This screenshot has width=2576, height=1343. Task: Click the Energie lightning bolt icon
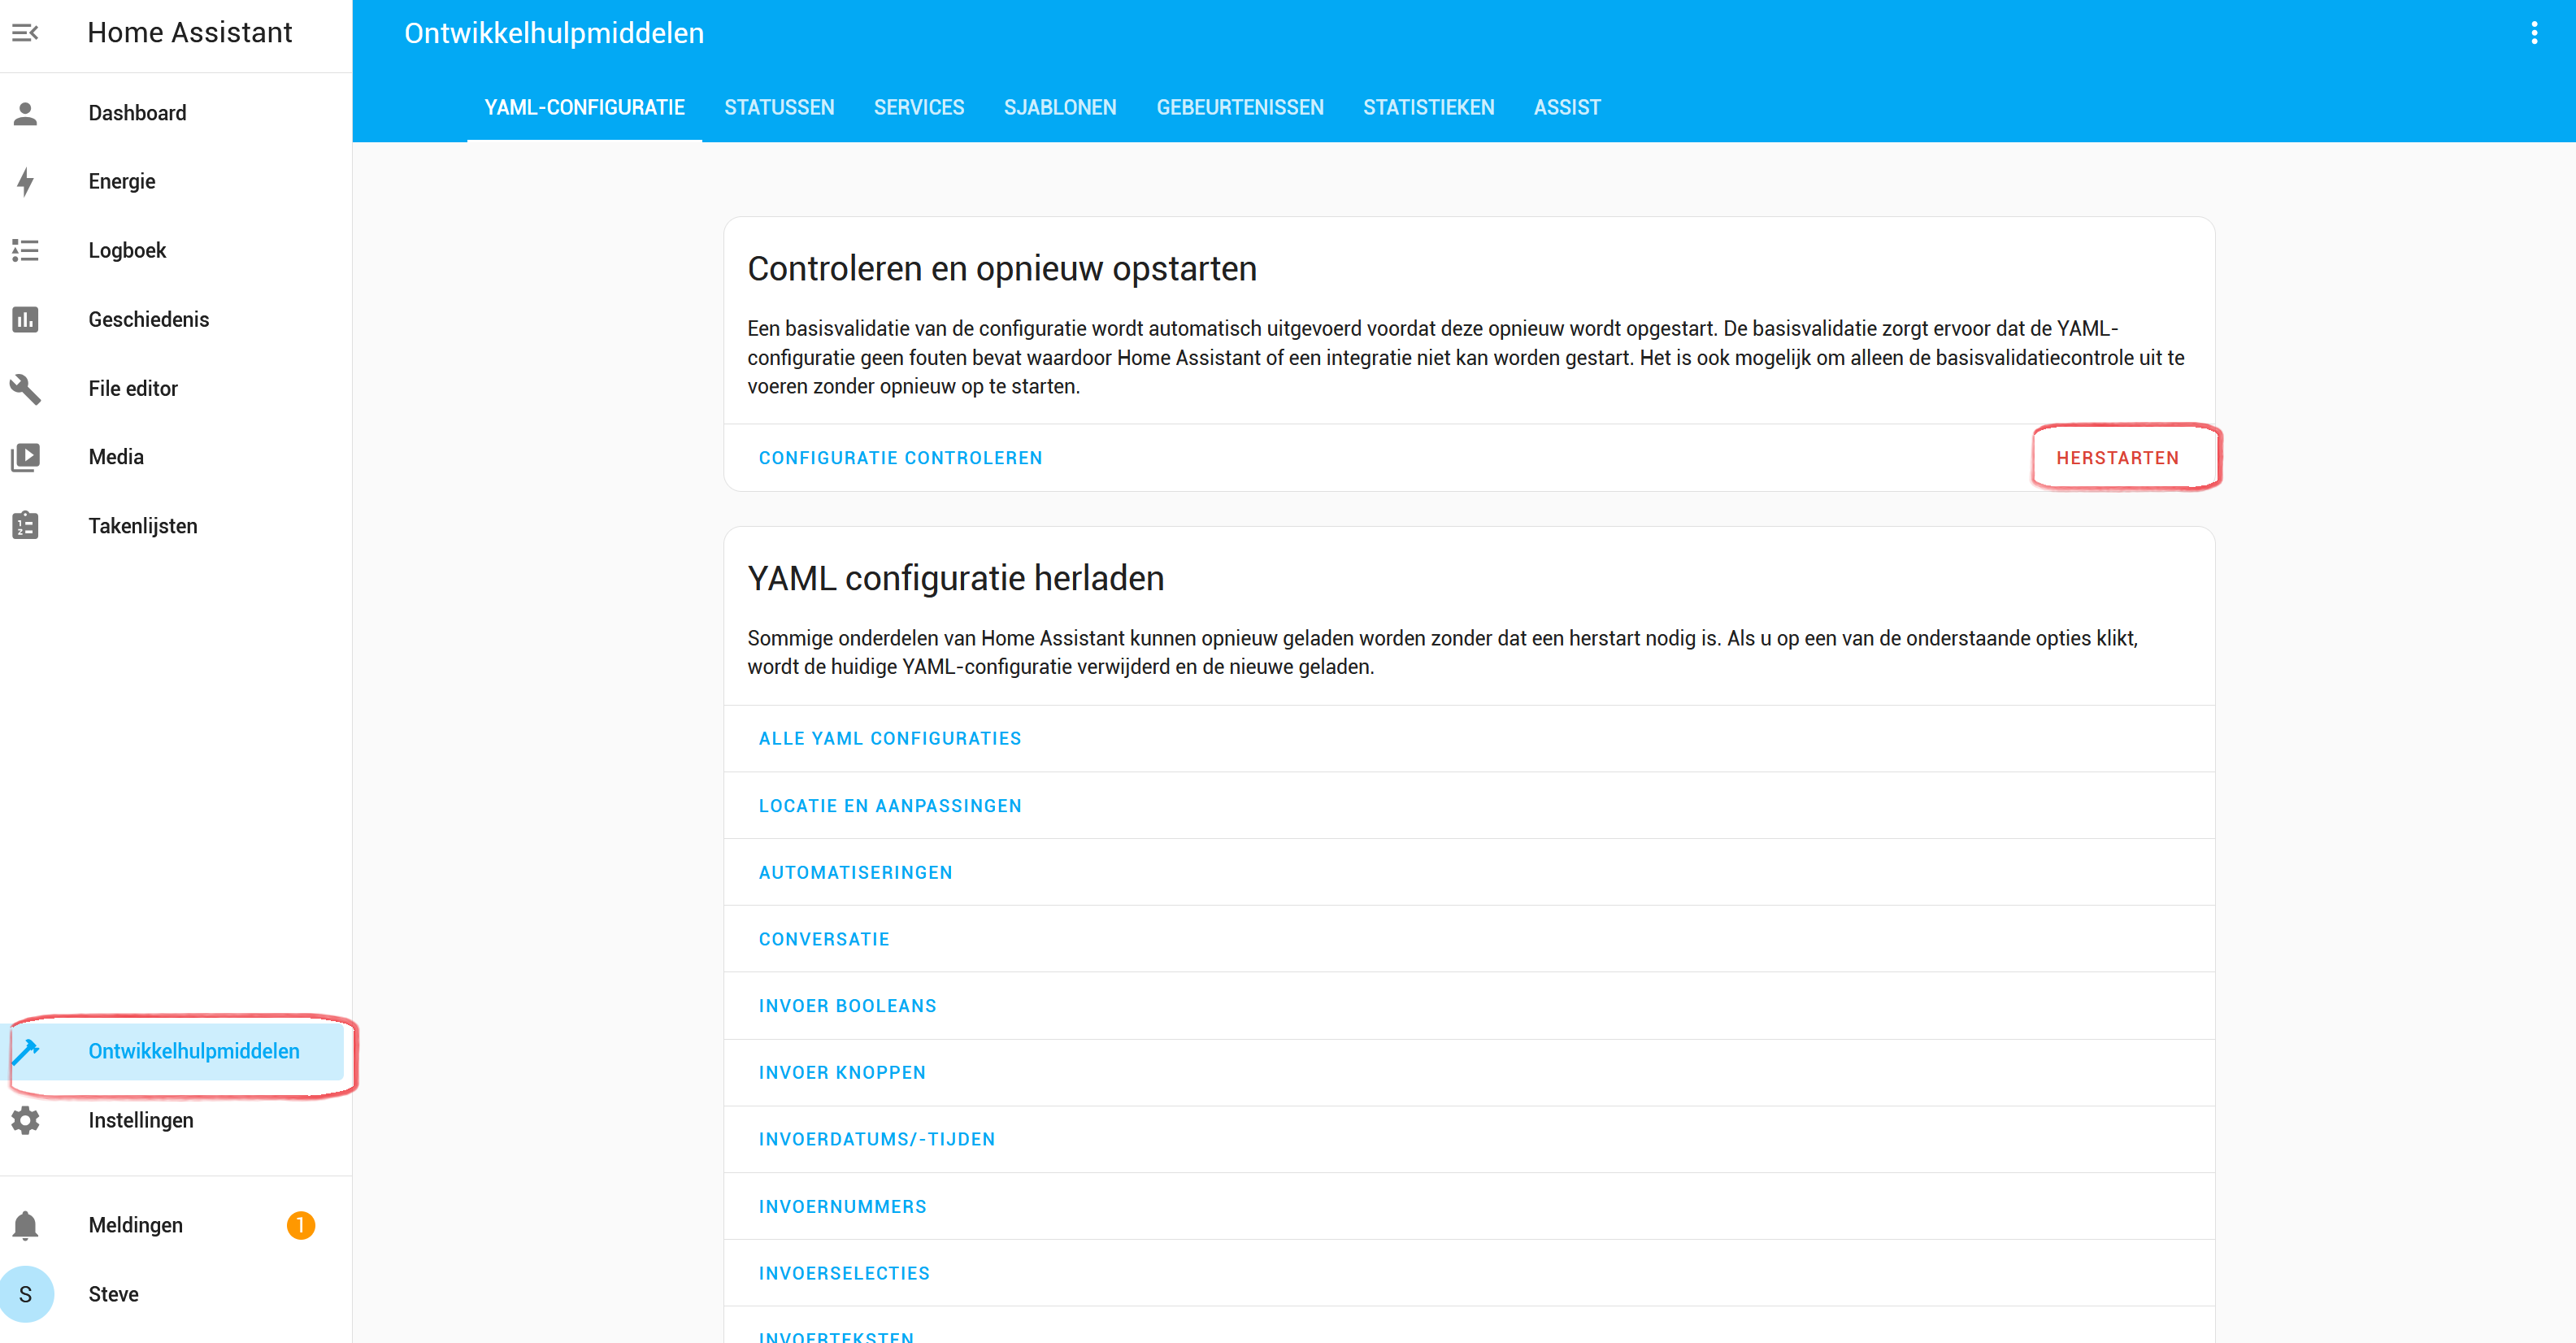[25, 182]
